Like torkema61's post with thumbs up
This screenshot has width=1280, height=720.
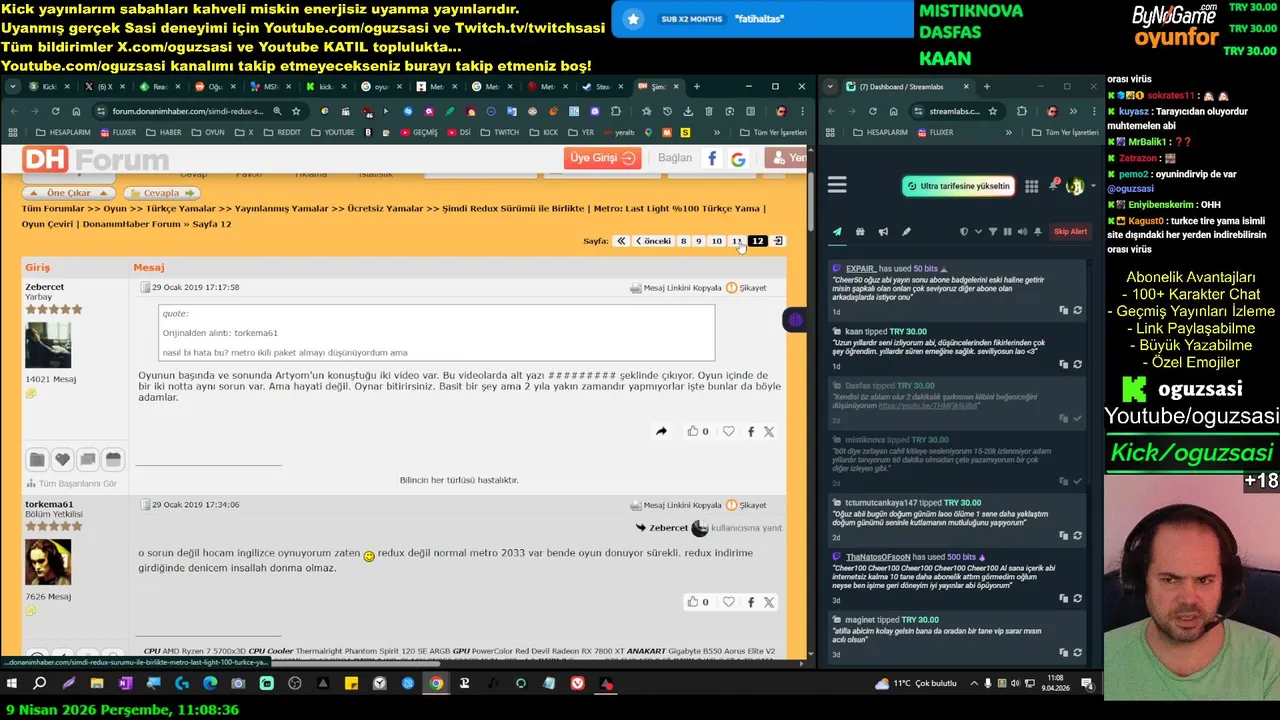click(x=692, y=601)
